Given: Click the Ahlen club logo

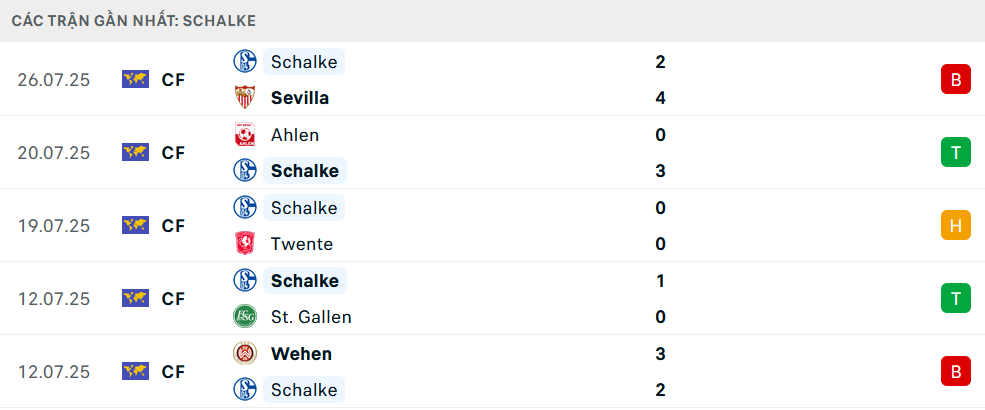Looking at the screenshot, I should click(x=245, y=134).
